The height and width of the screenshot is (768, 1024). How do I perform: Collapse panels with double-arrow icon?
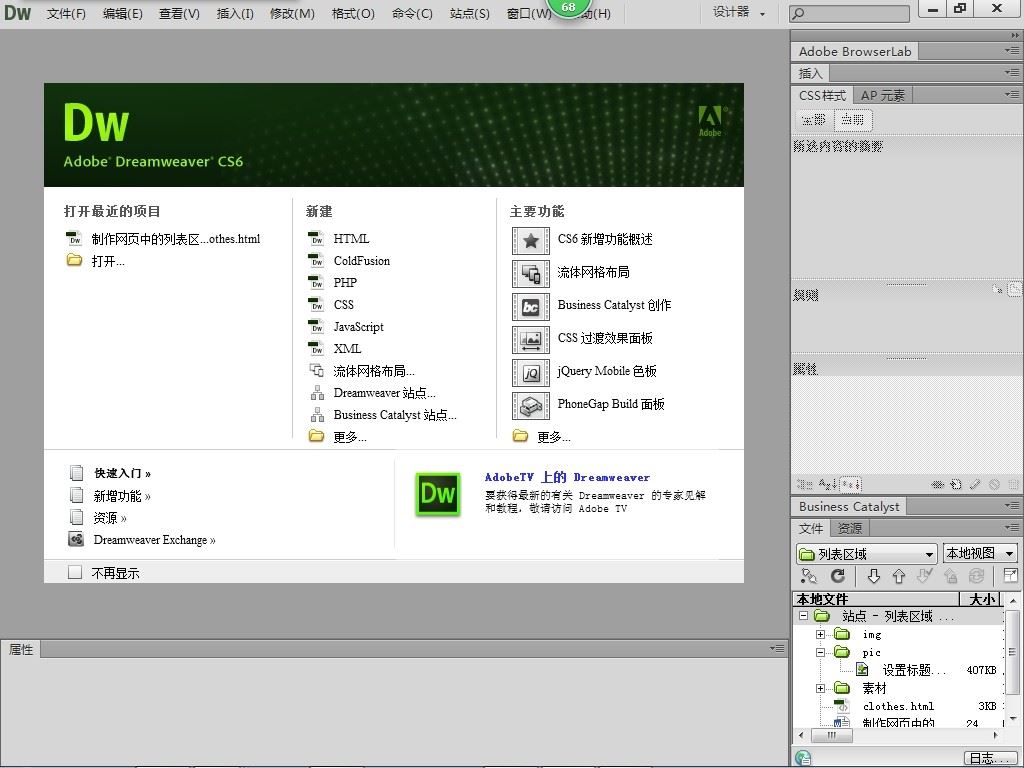click(1014, 35)
